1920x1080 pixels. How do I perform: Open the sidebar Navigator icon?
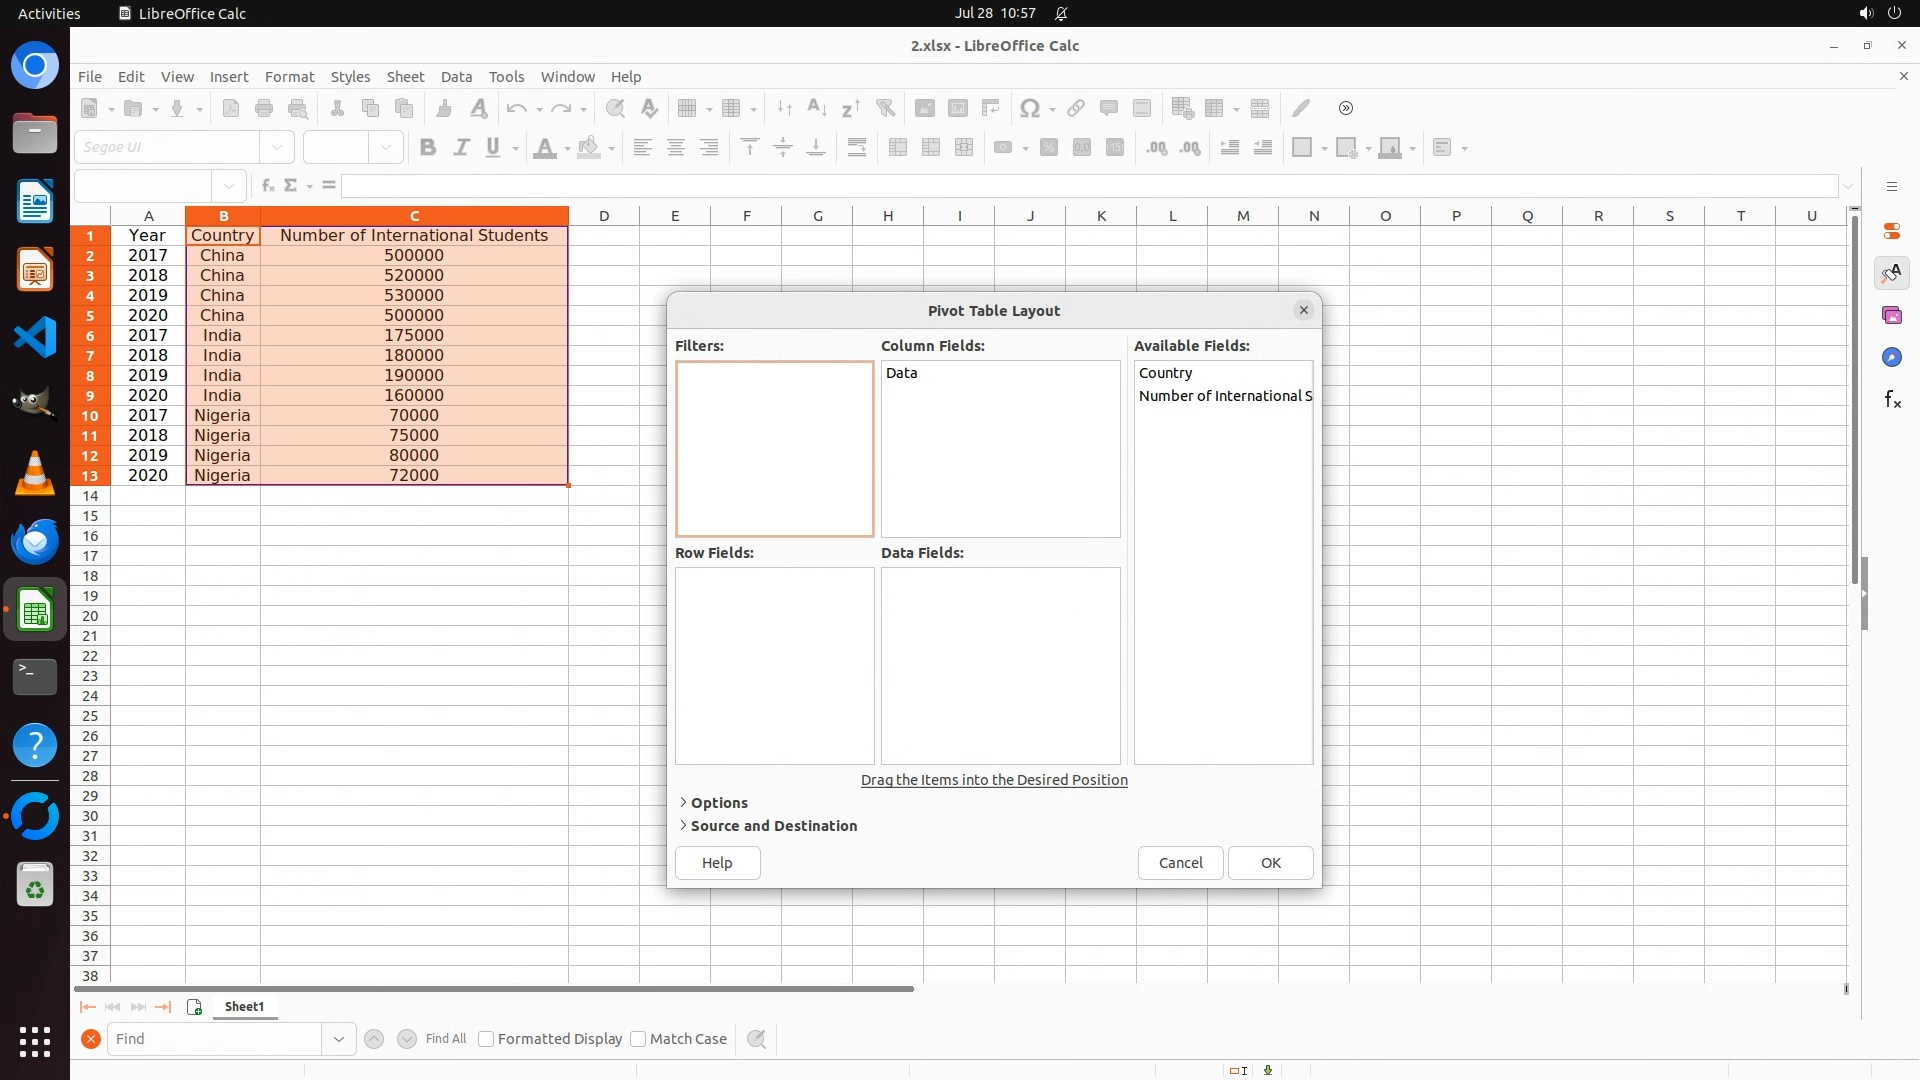tap(1891, 357)
